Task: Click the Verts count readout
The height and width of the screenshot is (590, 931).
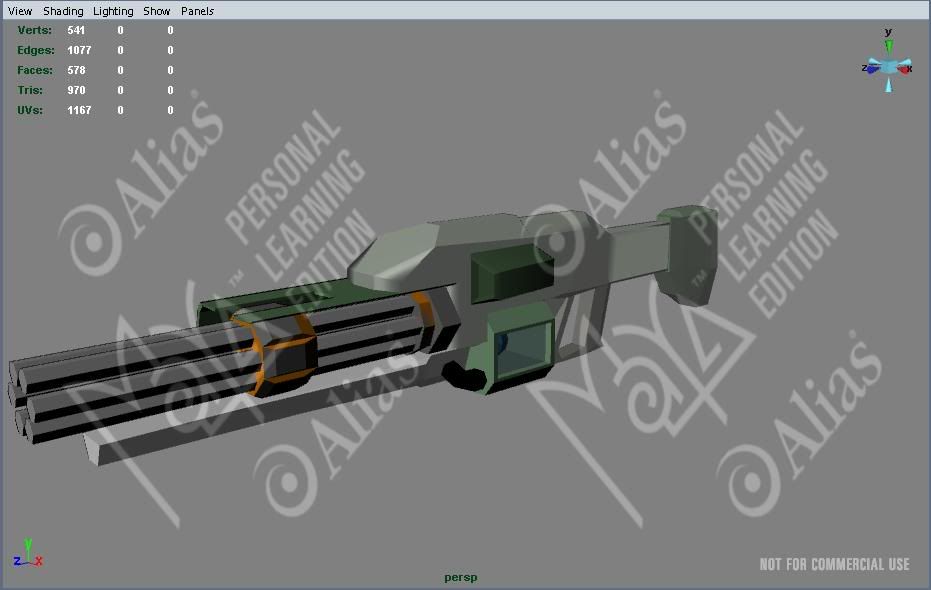Action: click(x=77, y=30)
